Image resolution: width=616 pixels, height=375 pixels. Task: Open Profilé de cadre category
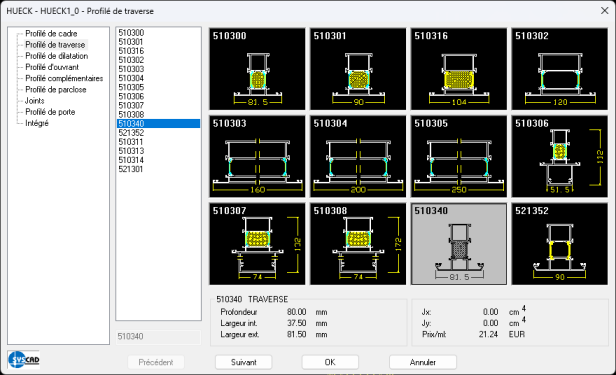coord(51,33)
